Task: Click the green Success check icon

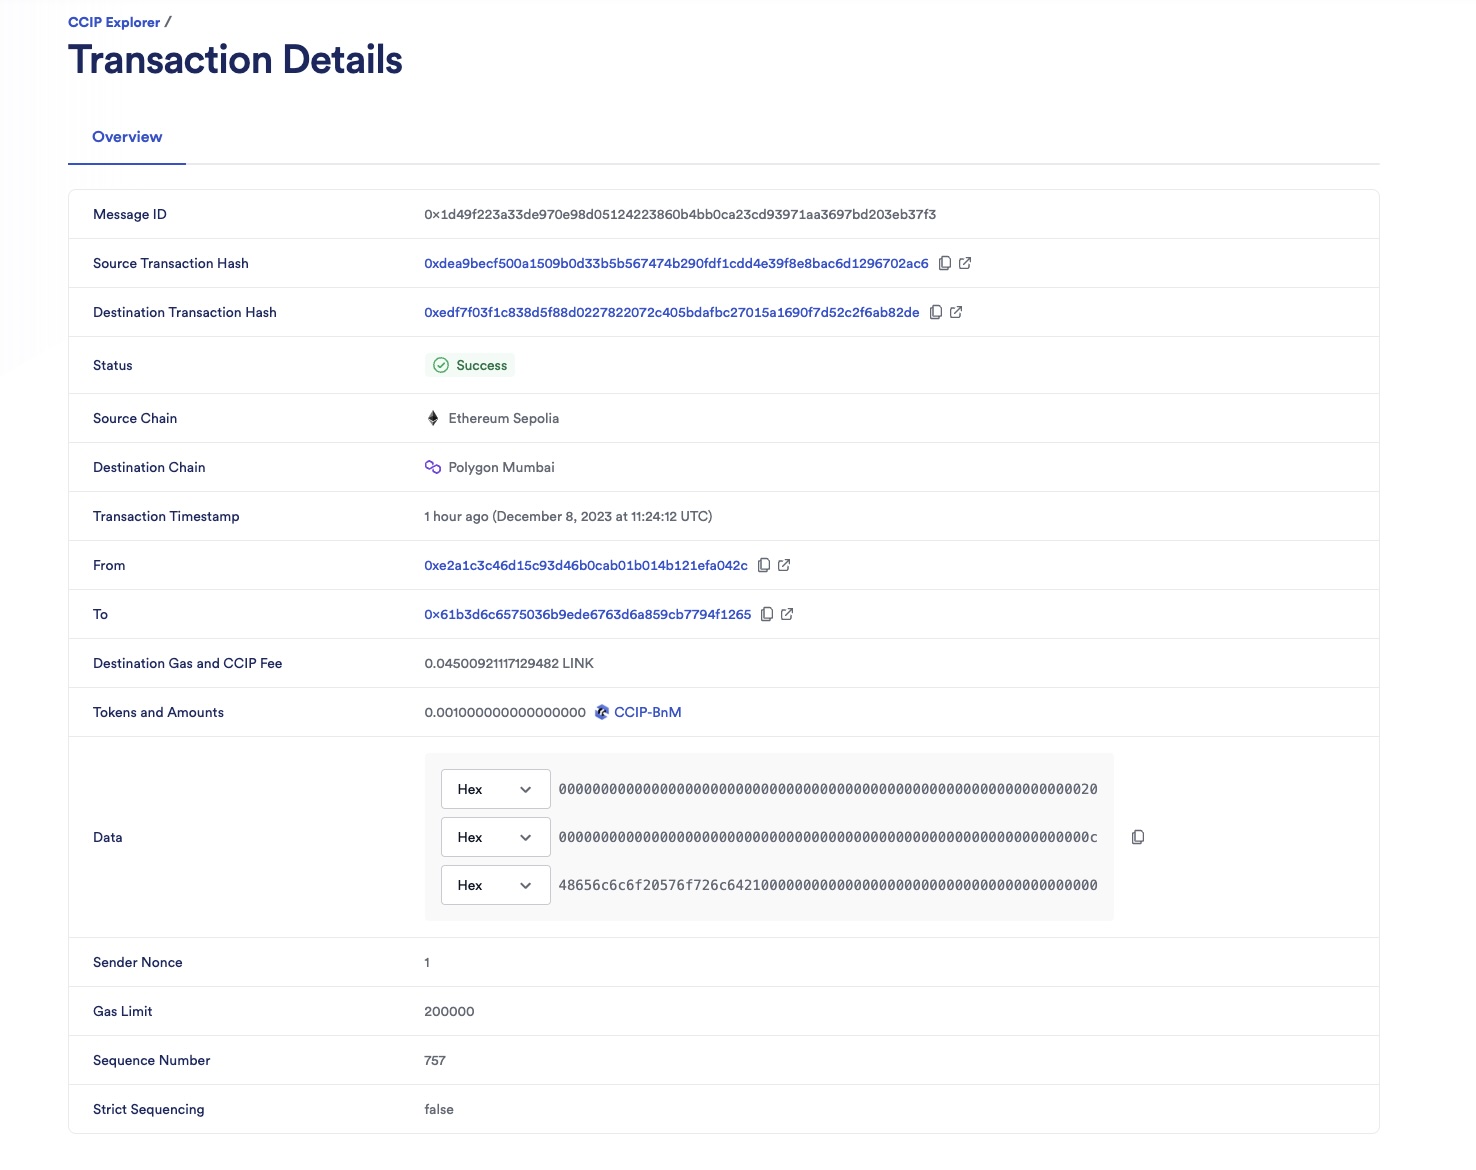Action: (441, 365)
